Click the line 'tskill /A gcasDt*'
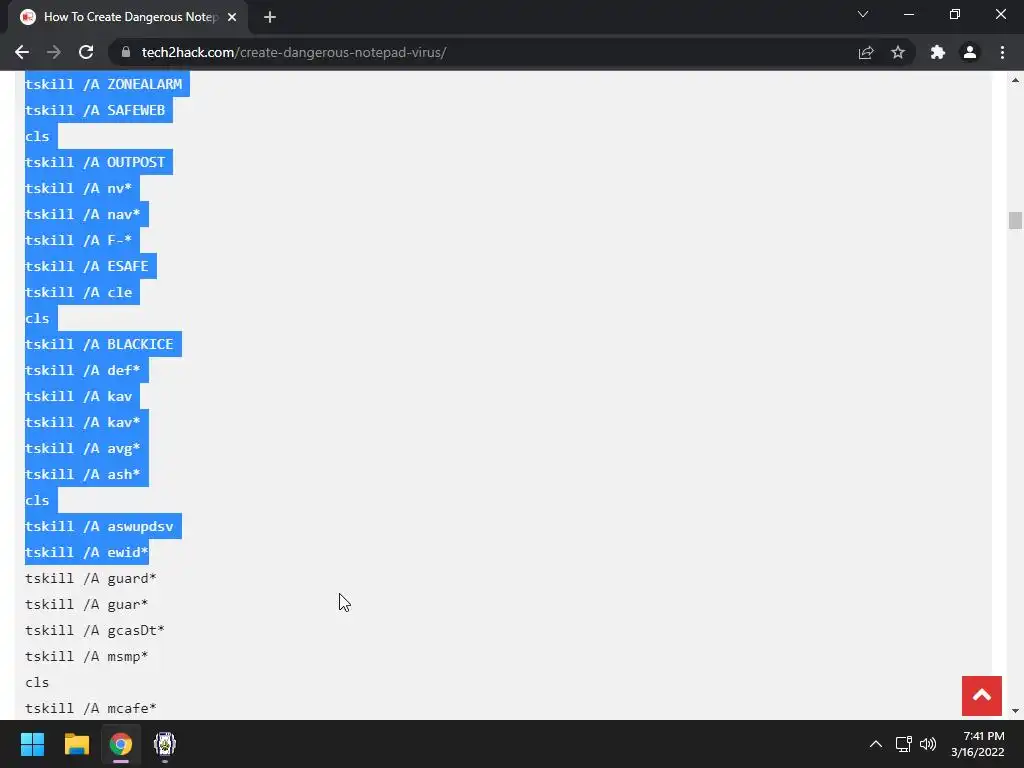 point(95,630)
